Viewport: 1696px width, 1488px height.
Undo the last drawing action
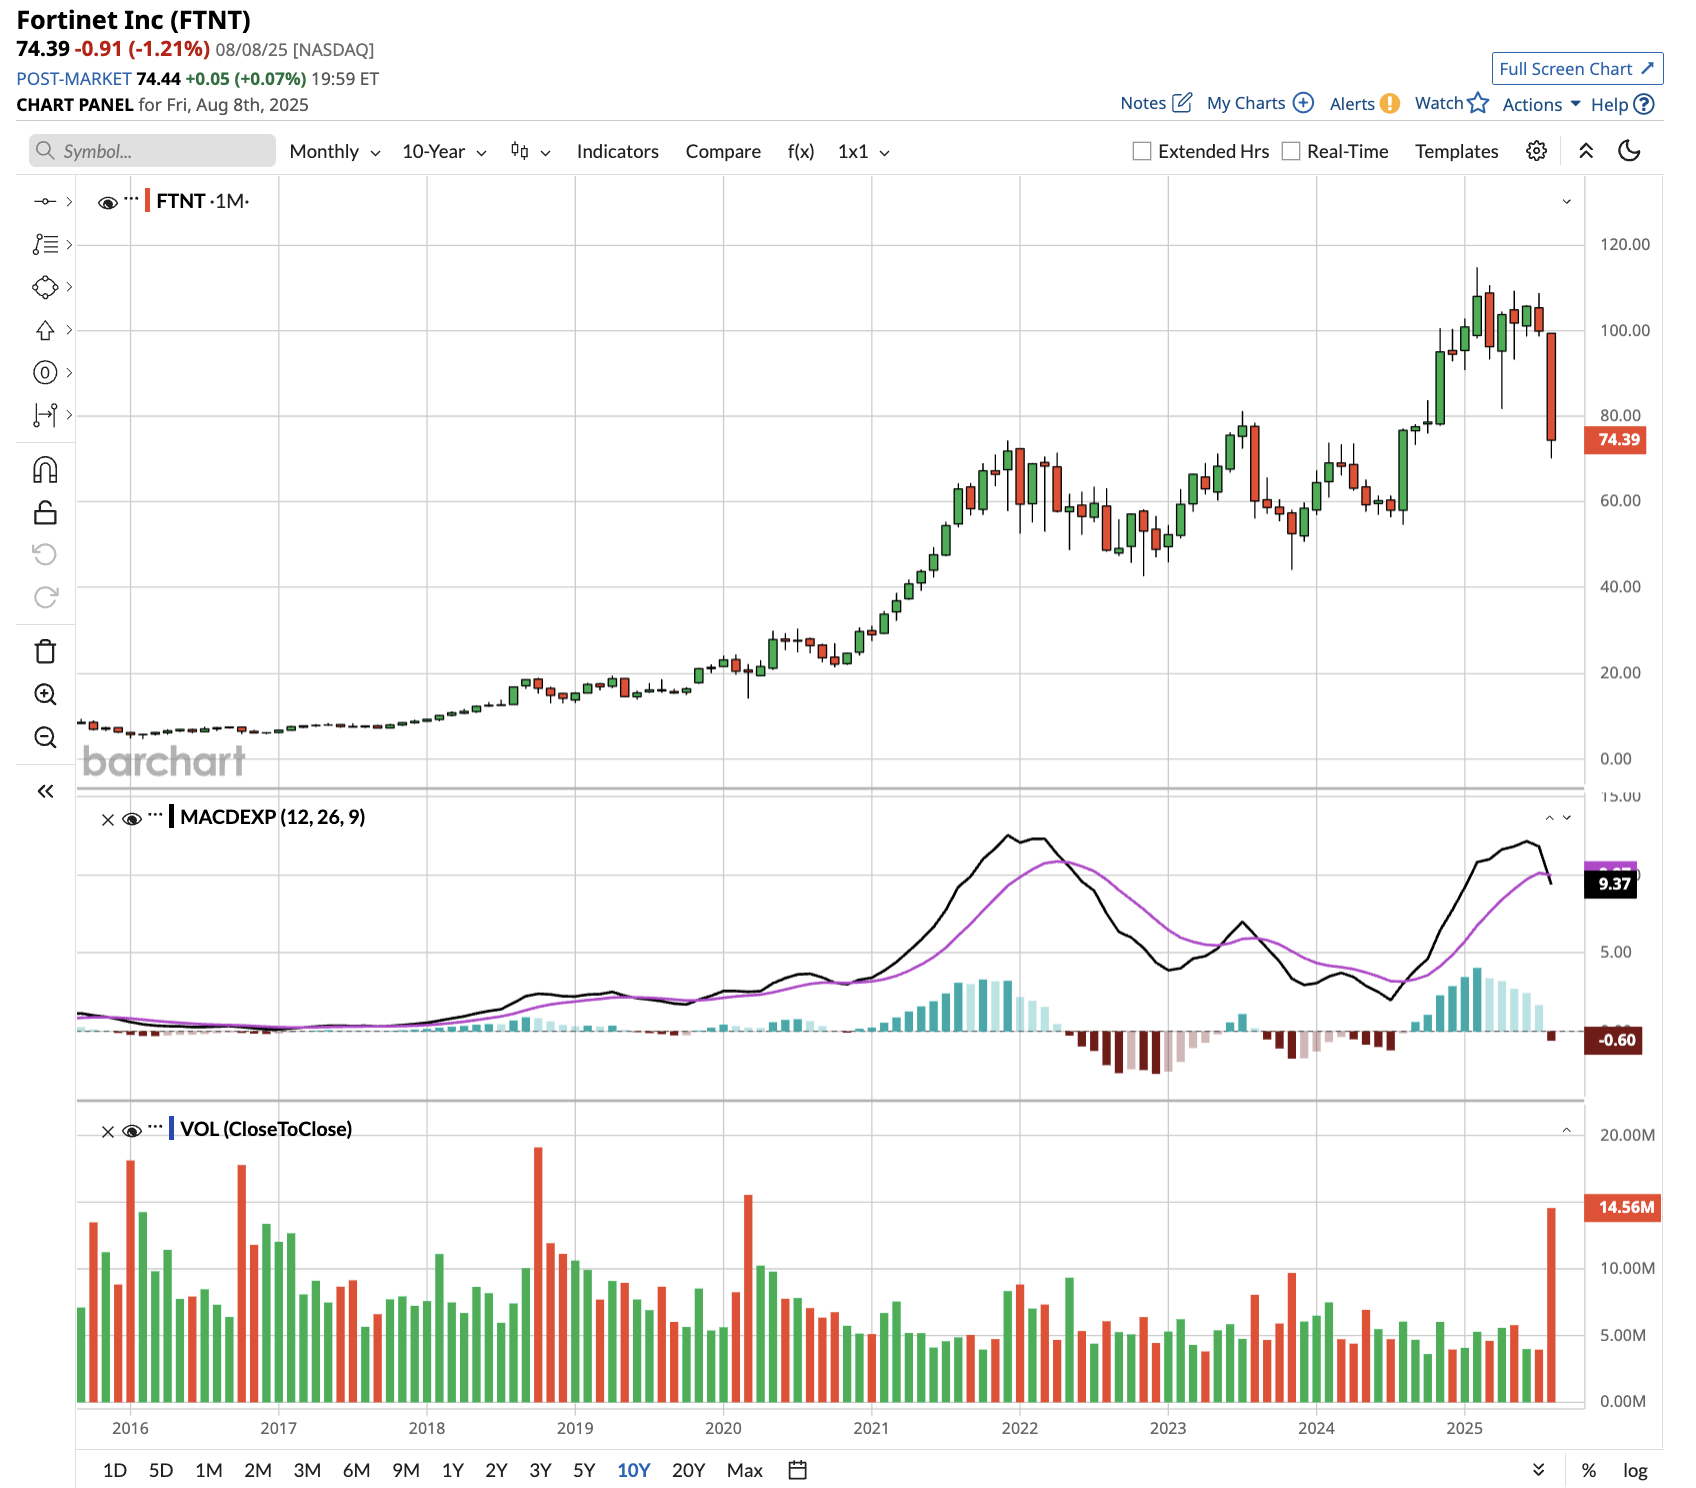45,554
